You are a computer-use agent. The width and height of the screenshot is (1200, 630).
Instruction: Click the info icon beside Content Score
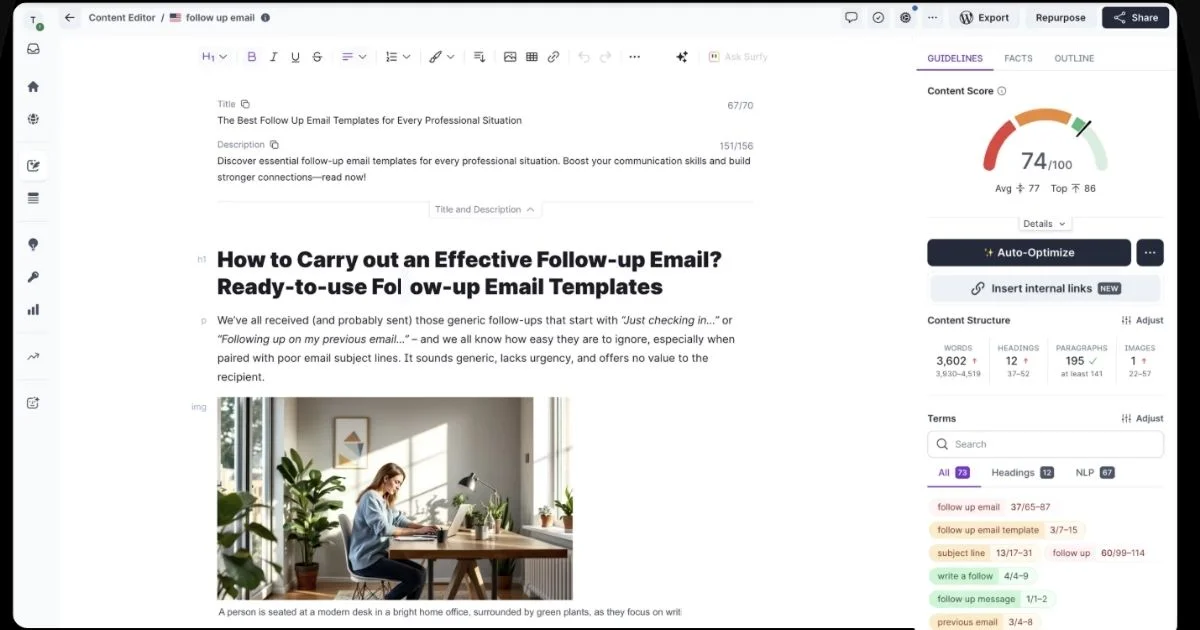coord(1002,91)
